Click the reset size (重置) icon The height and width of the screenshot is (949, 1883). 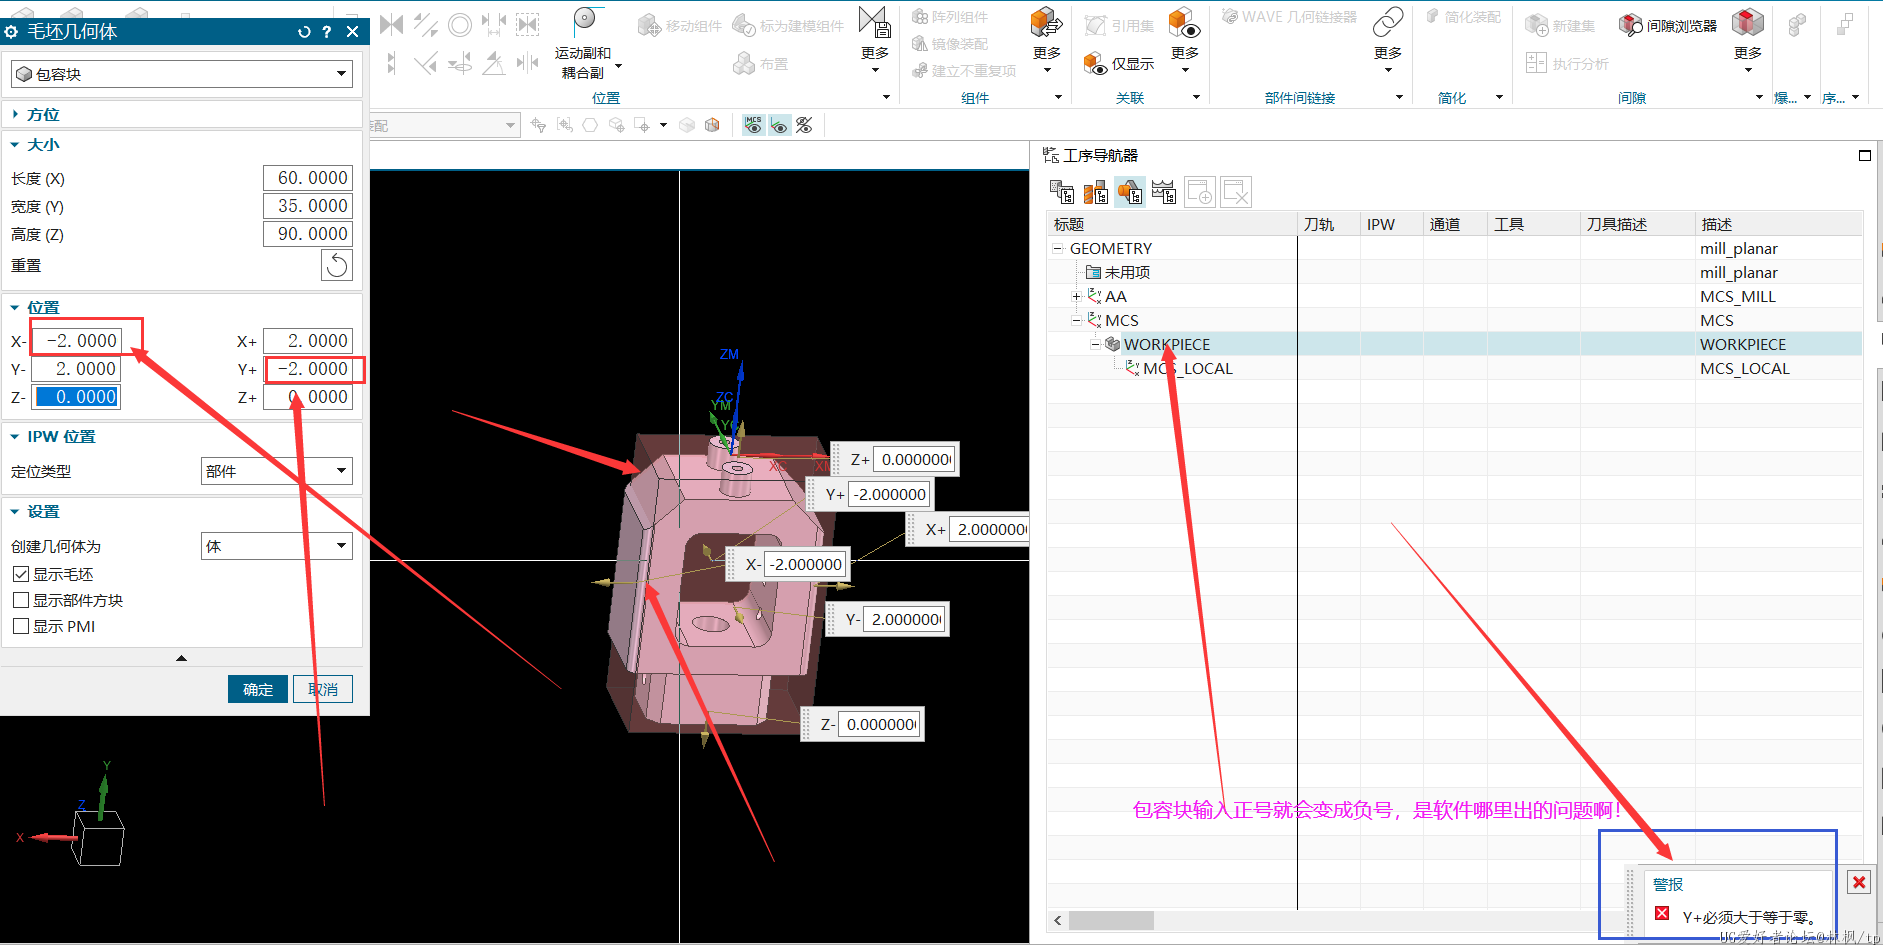click(x=337, y=265)
